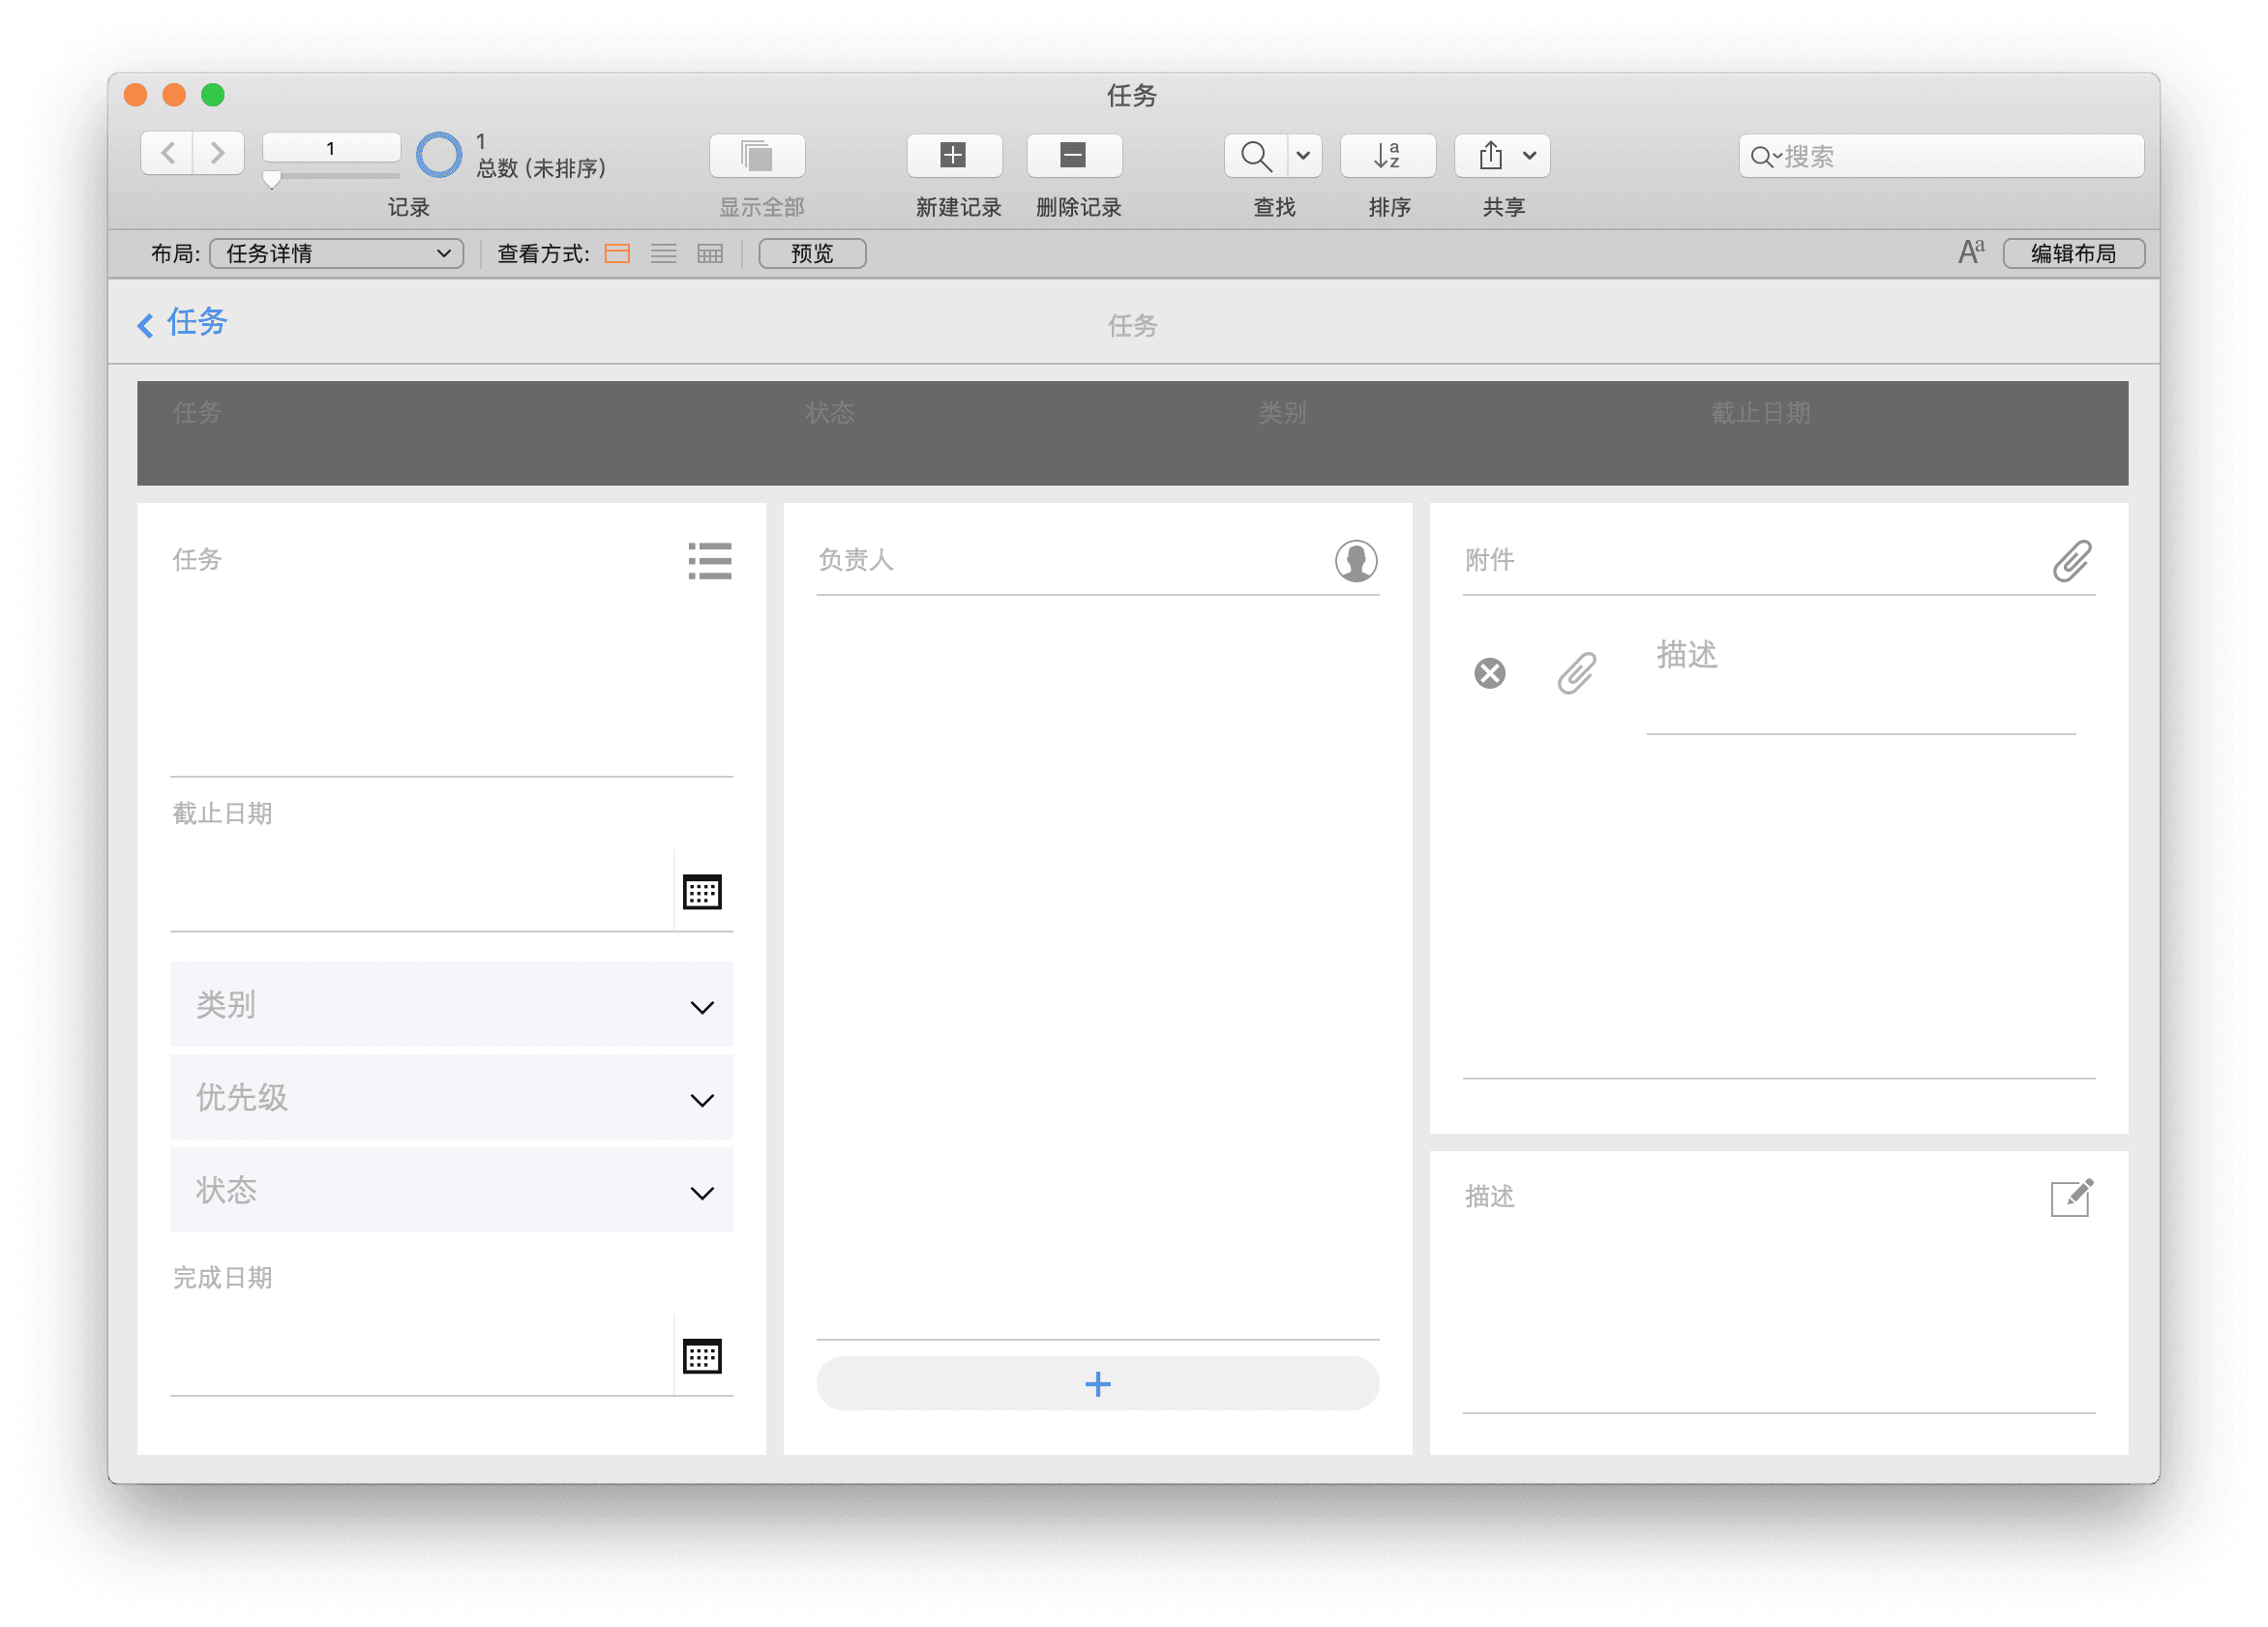Open the 任务详情 layout dropdown
Viewport: 2268px width, 1627px height.
336,254
